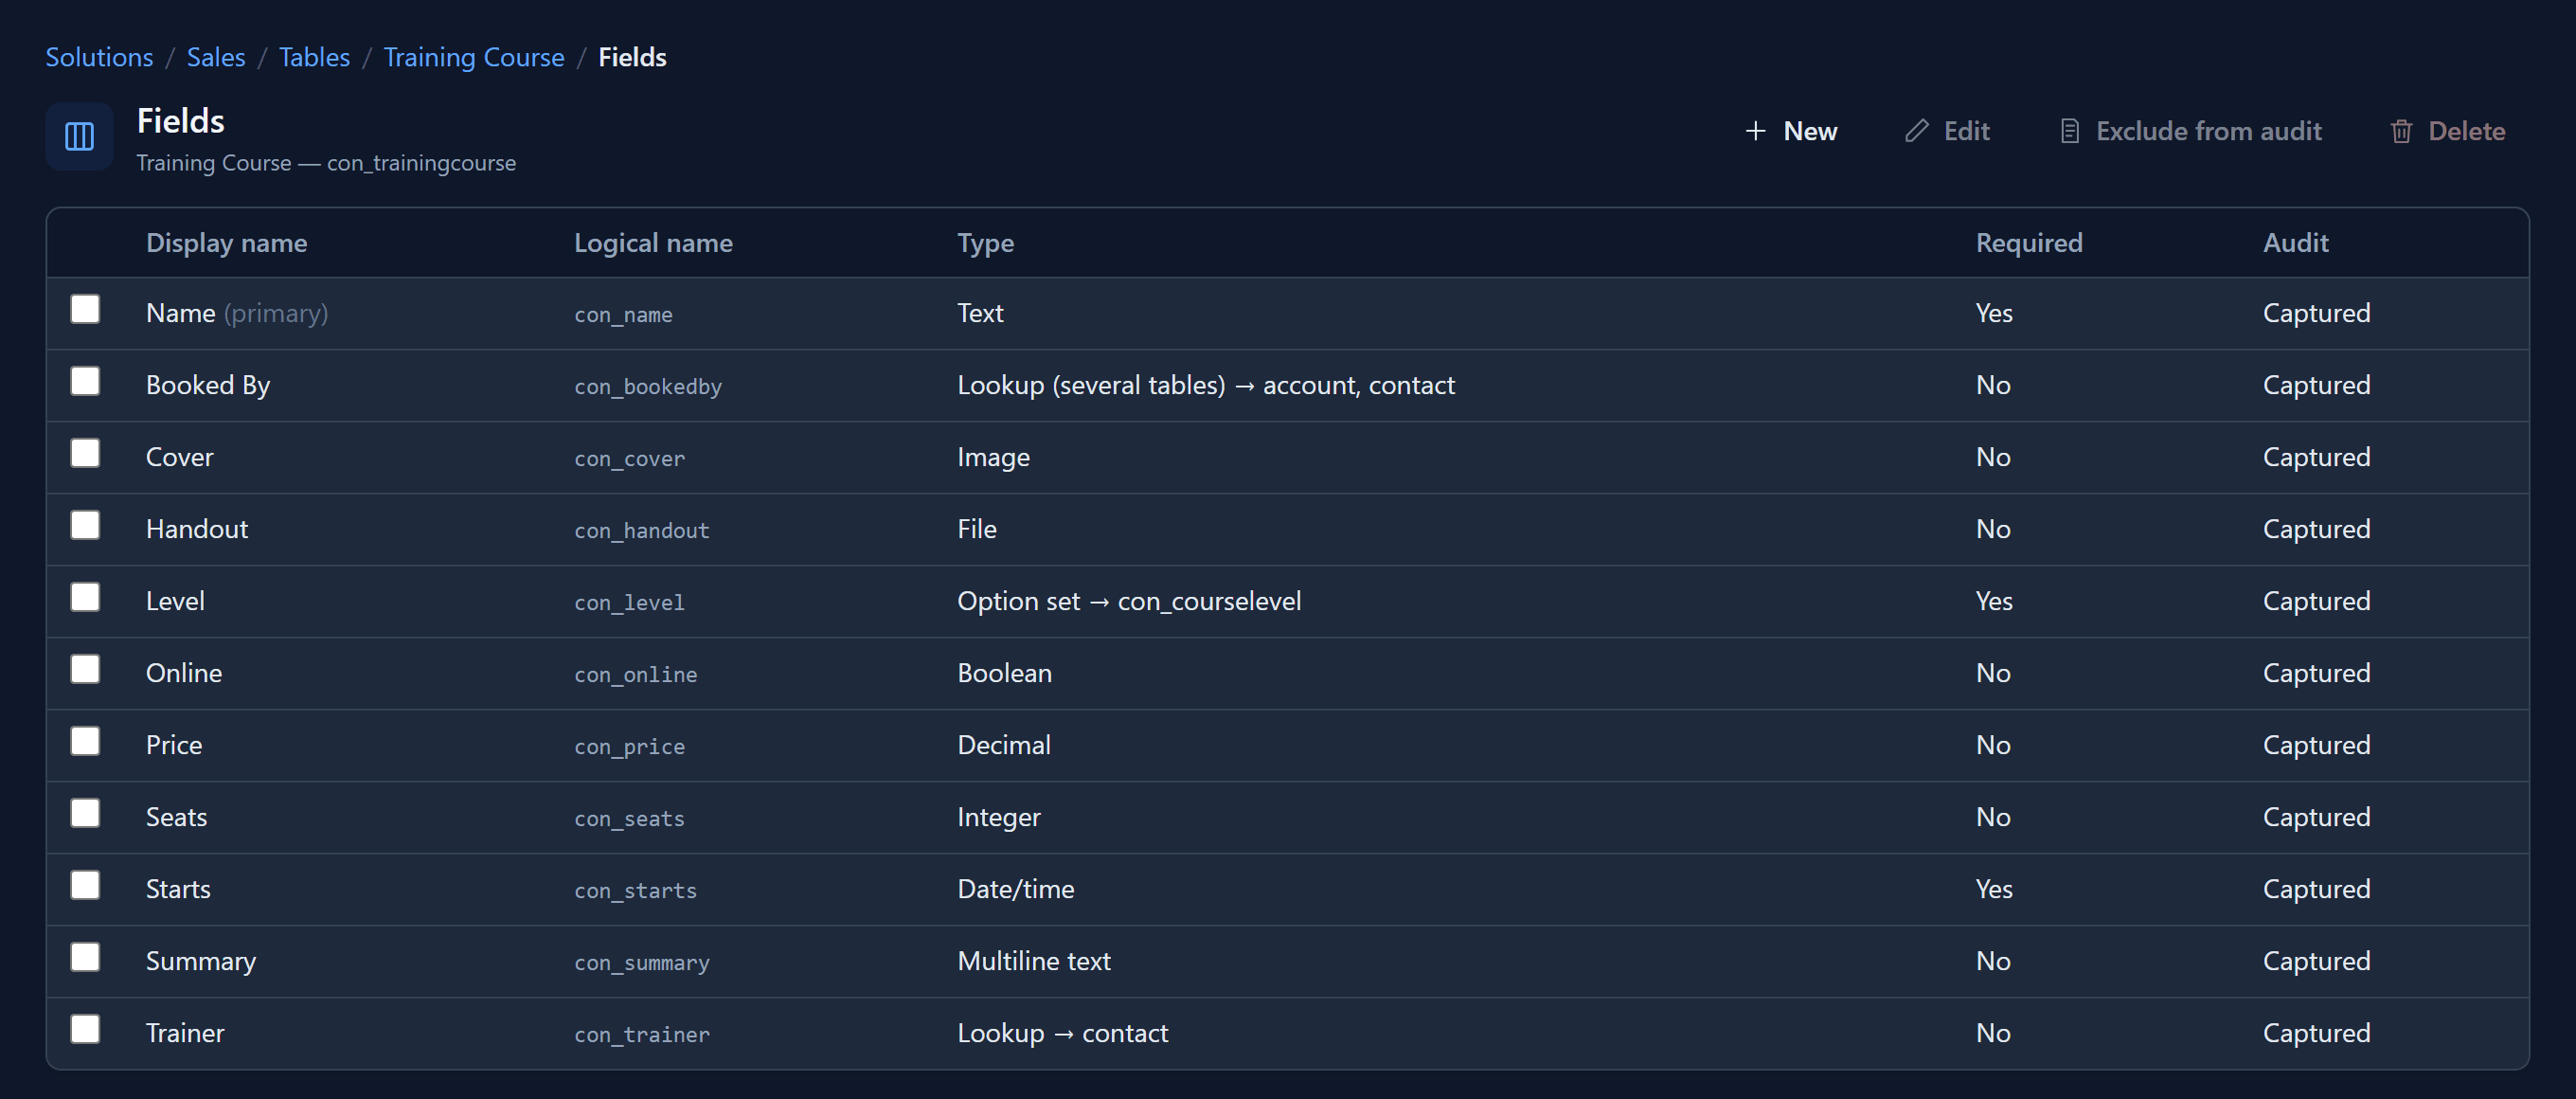Click the con_bookedby logical name

pos(648,387)
